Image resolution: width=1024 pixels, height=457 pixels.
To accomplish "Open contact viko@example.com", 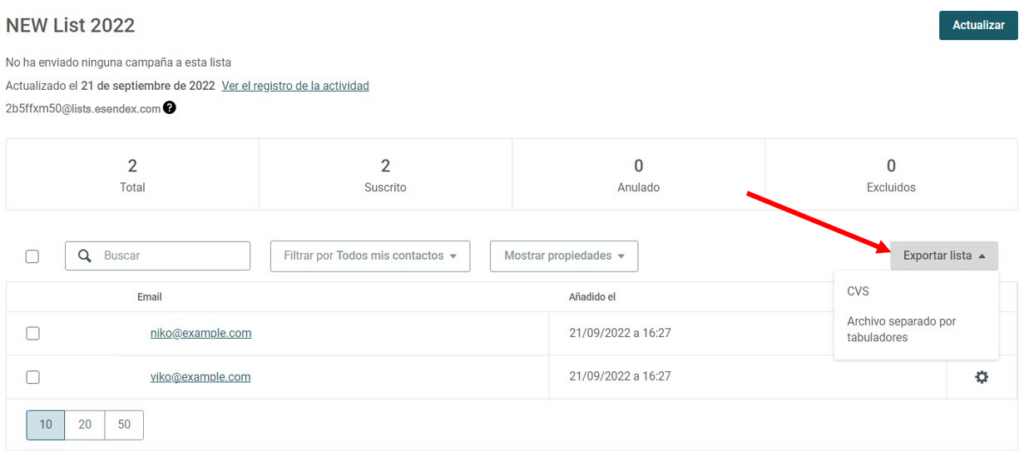I will click(200, 377).
